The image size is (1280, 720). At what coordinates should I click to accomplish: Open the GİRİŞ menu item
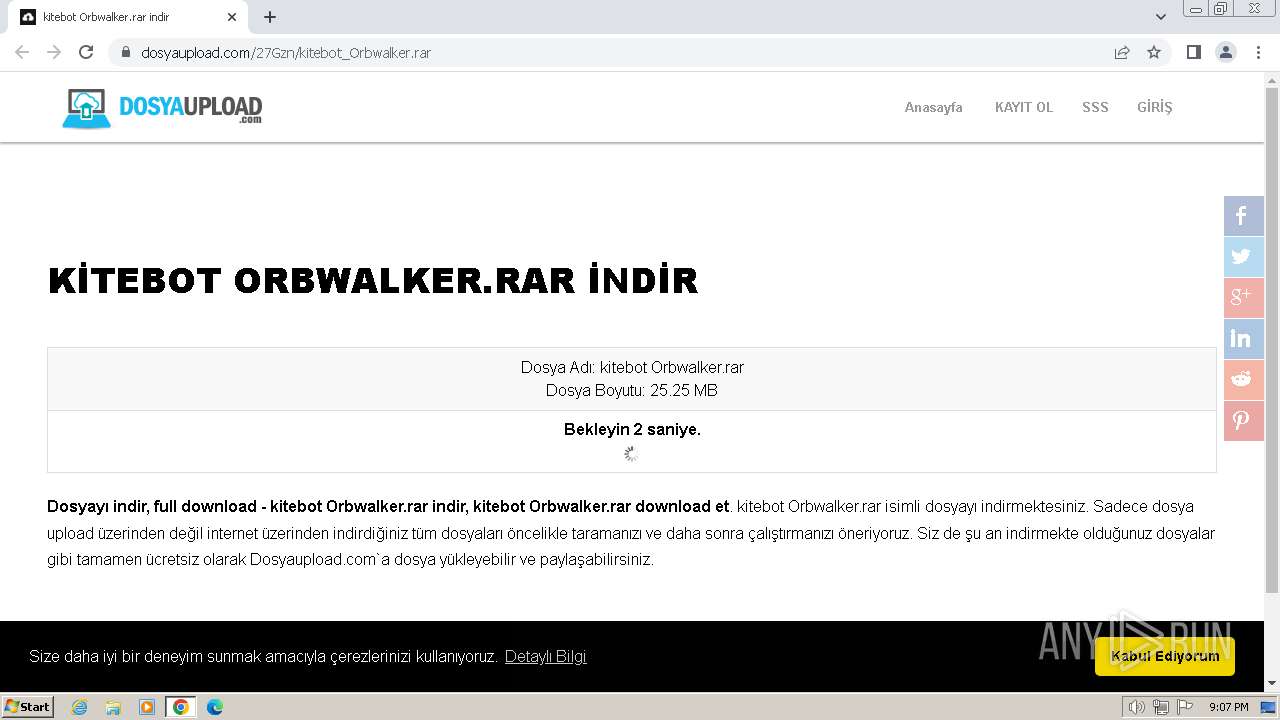1154,107
